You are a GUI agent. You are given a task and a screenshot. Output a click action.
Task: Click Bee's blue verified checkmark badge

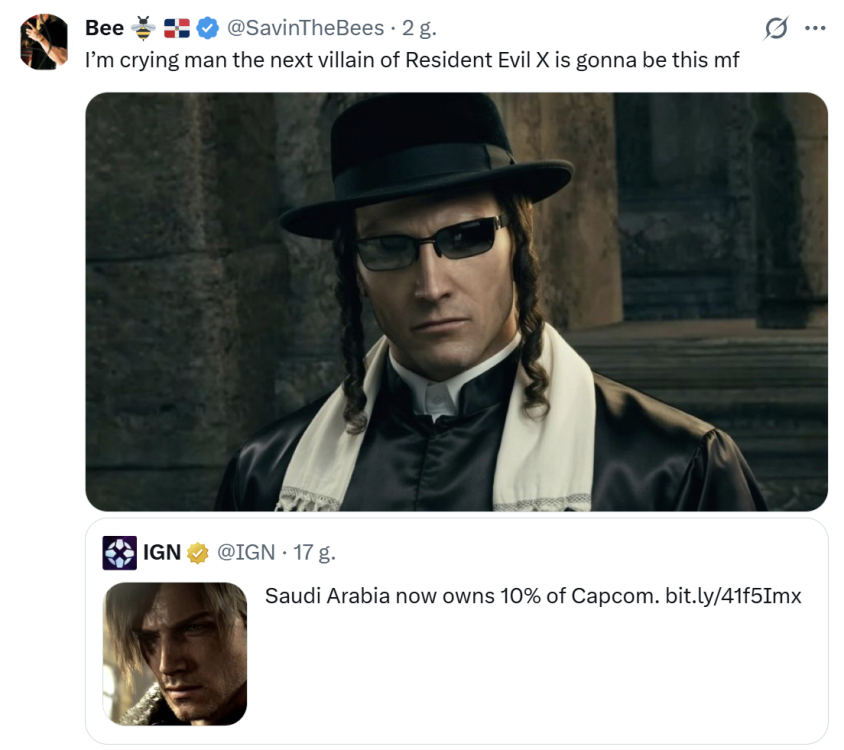[x=207, y=28]
